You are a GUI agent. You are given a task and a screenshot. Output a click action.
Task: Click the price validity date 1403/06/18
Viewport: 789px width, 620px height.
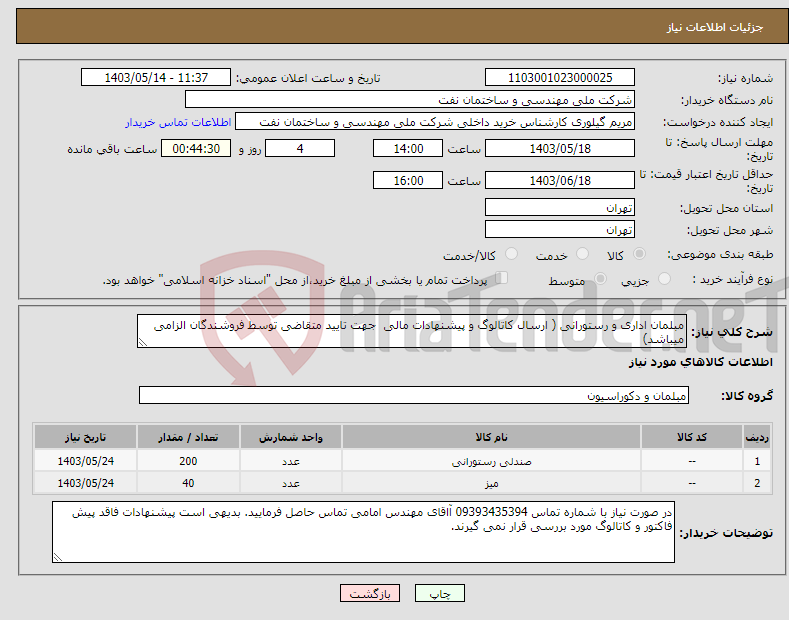pos(560,180)
